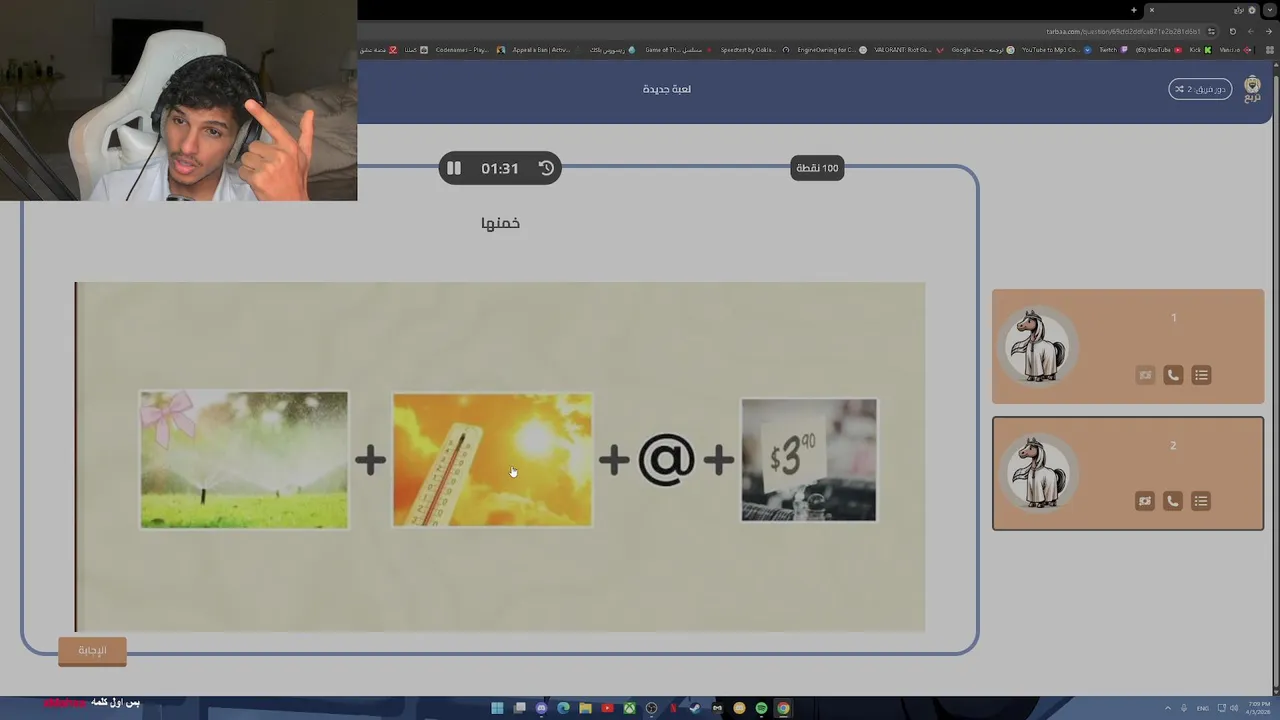Open Netflix from the taskbar
Viewport: 1280px width, 720px height.
(x=673, y=708)
